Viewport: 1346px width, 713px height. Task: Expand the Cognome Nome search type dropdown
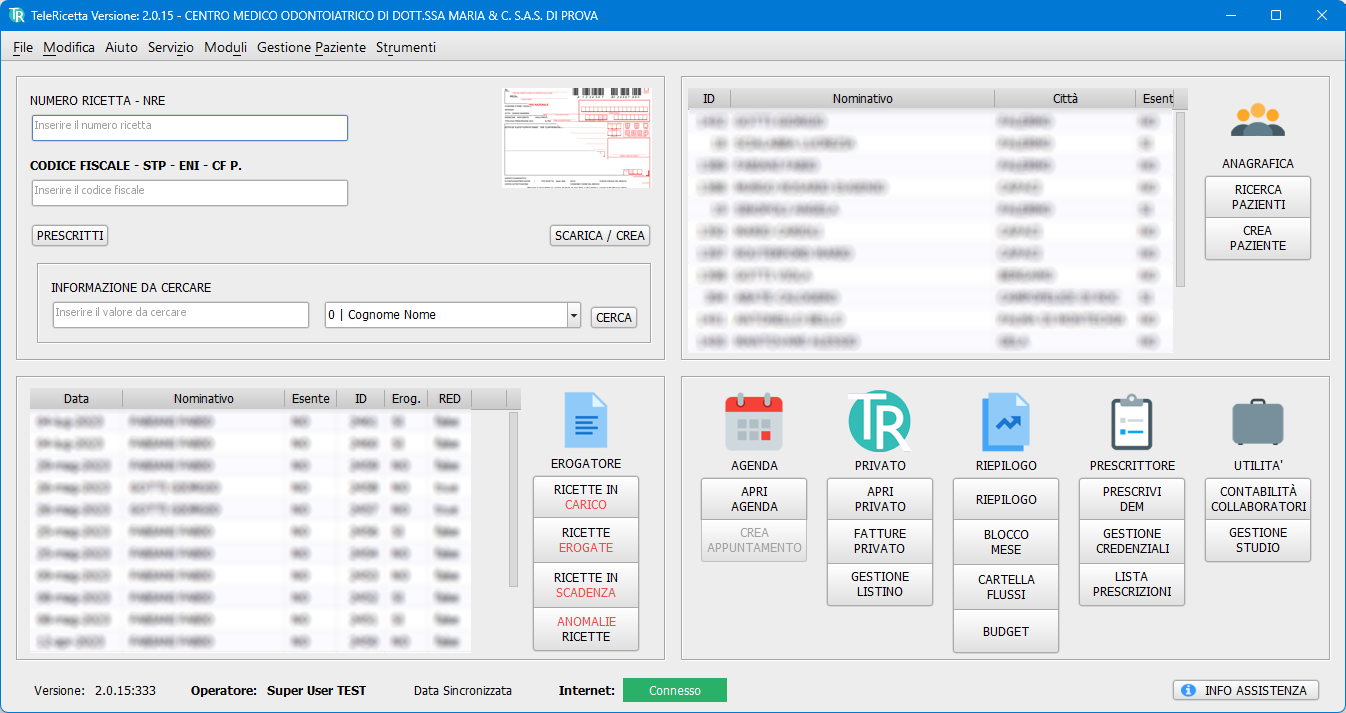tap(573, 315)
